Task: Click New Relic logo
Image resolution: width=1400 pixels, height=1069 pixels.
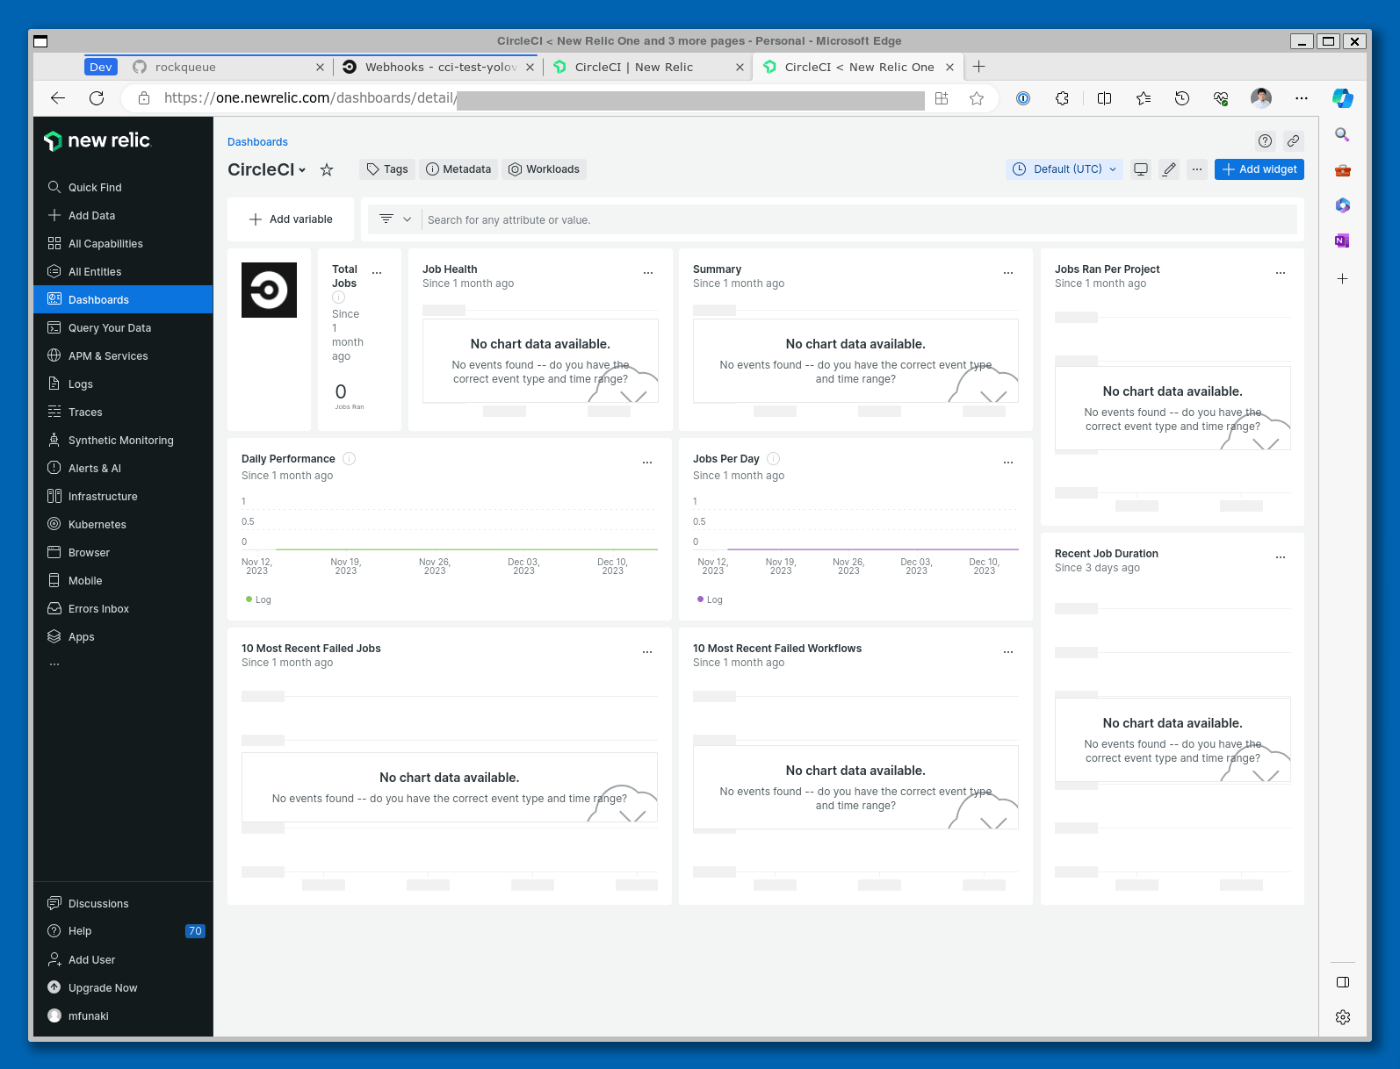Action: [x=97, y=141]
